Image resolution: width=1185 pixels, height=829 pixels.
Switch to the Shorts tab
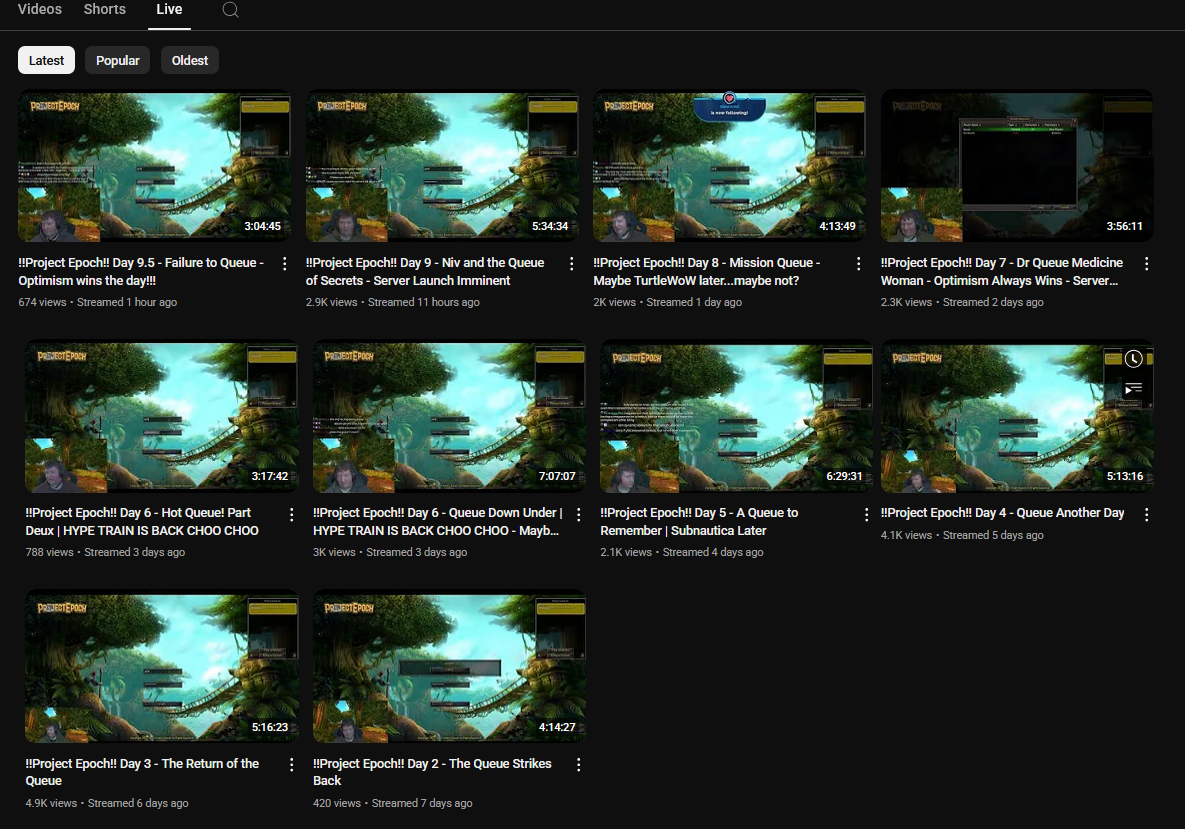pyautogui.click(x=105, y=9)
